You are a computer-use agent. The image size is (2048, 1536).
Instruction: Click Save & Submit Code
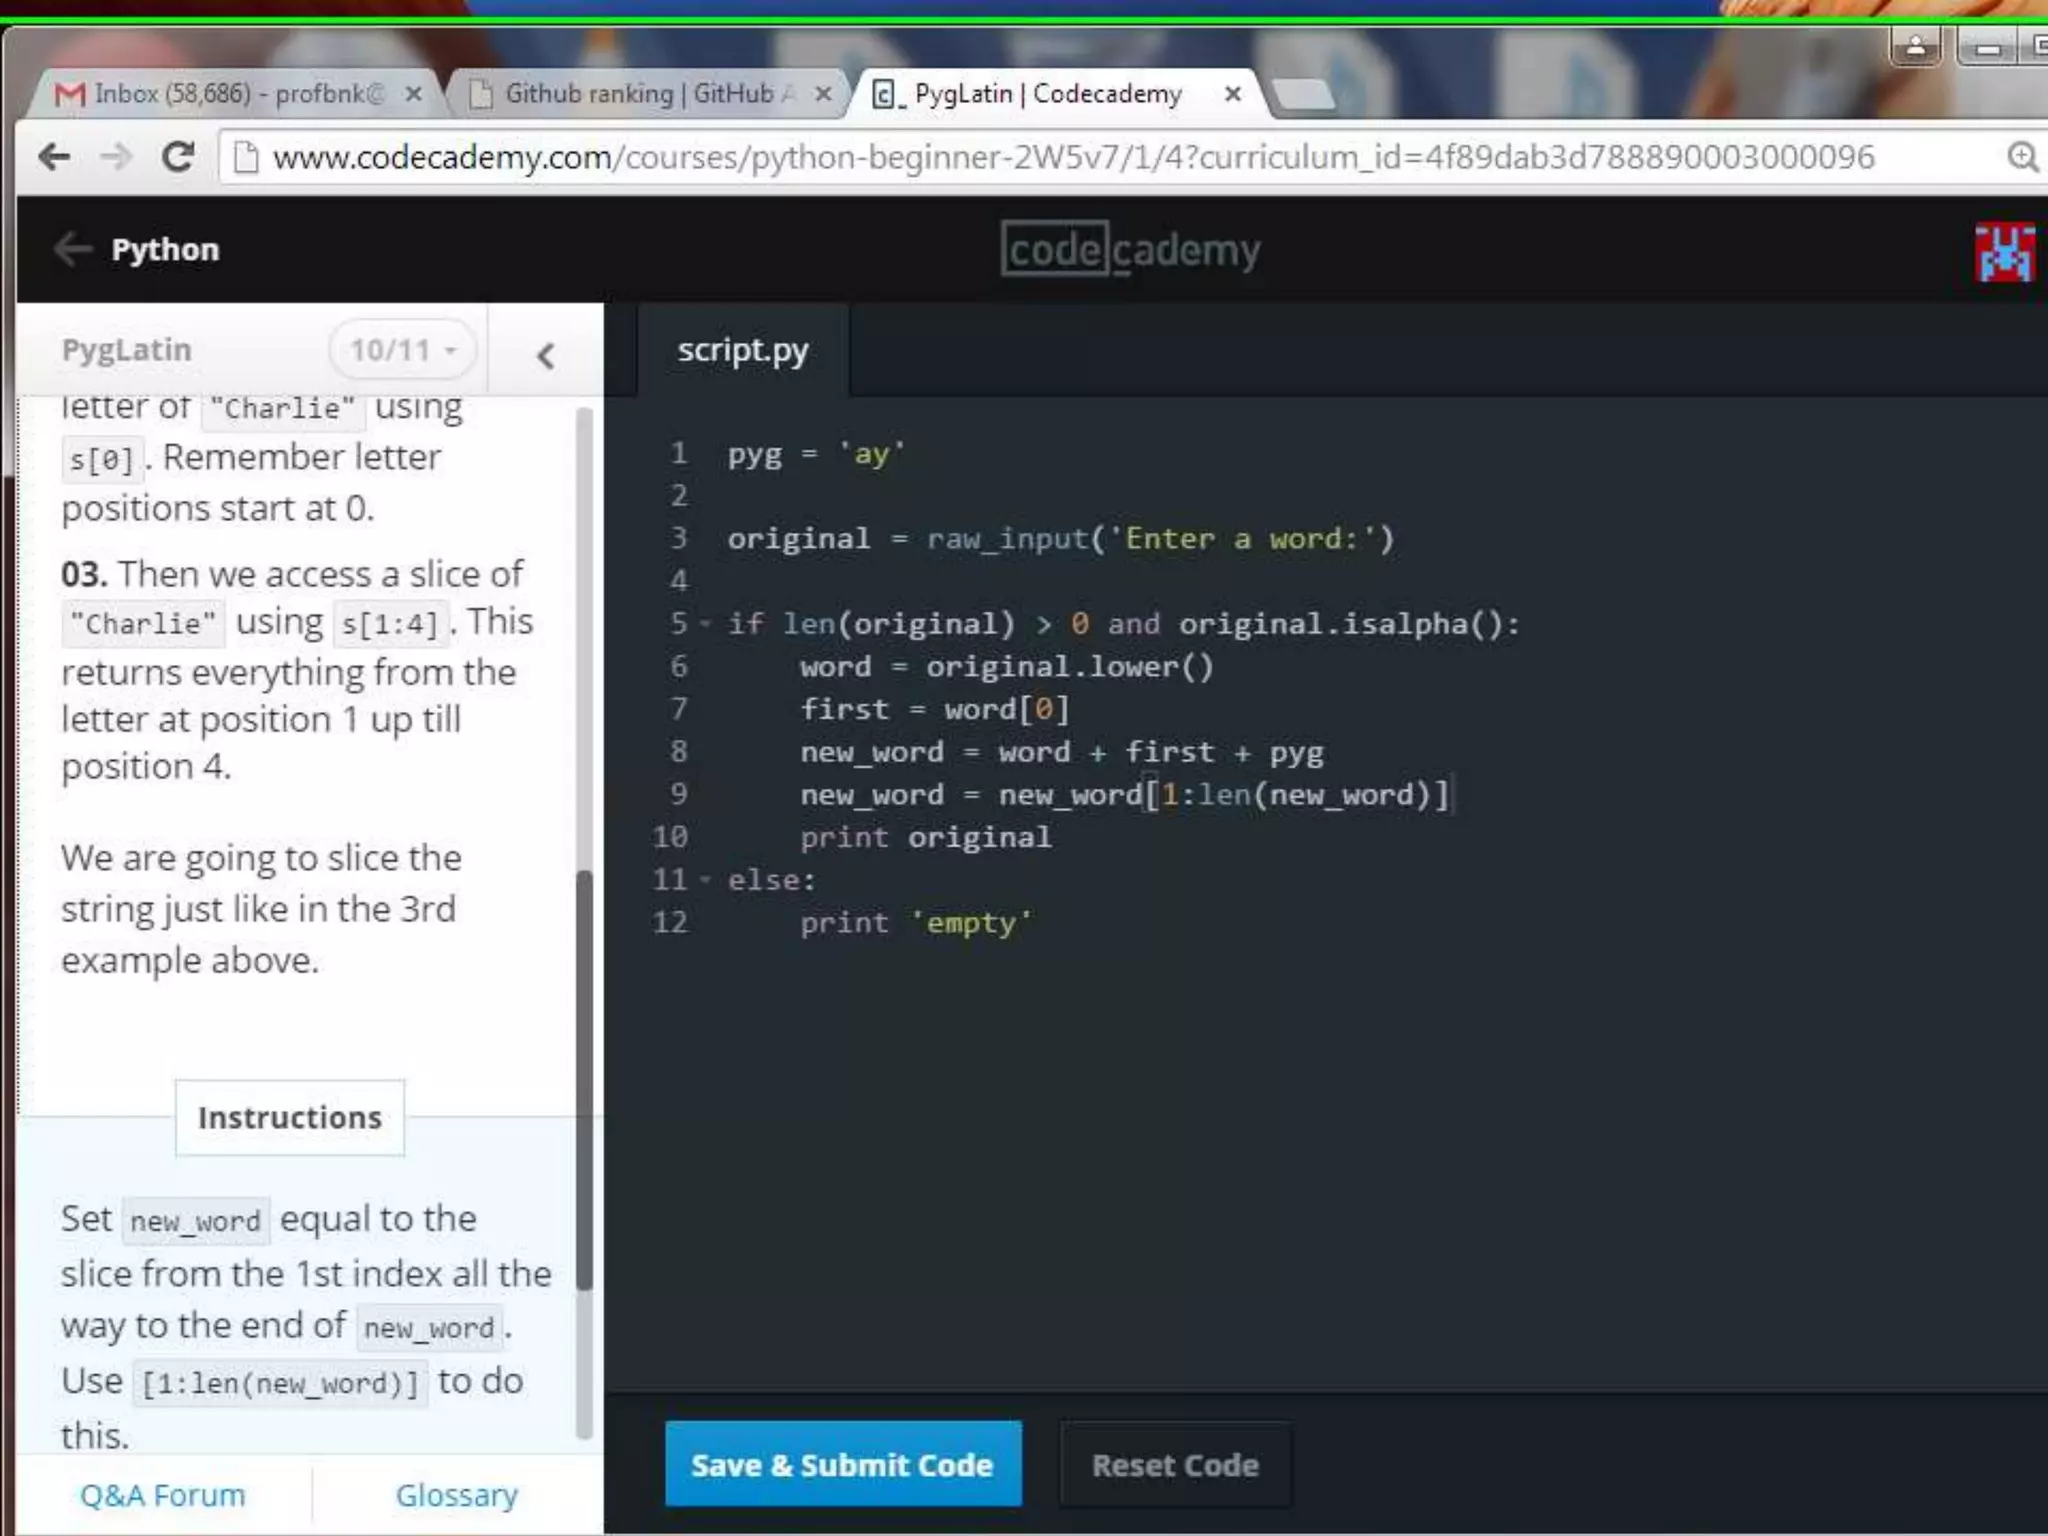tap(843, 1465)
